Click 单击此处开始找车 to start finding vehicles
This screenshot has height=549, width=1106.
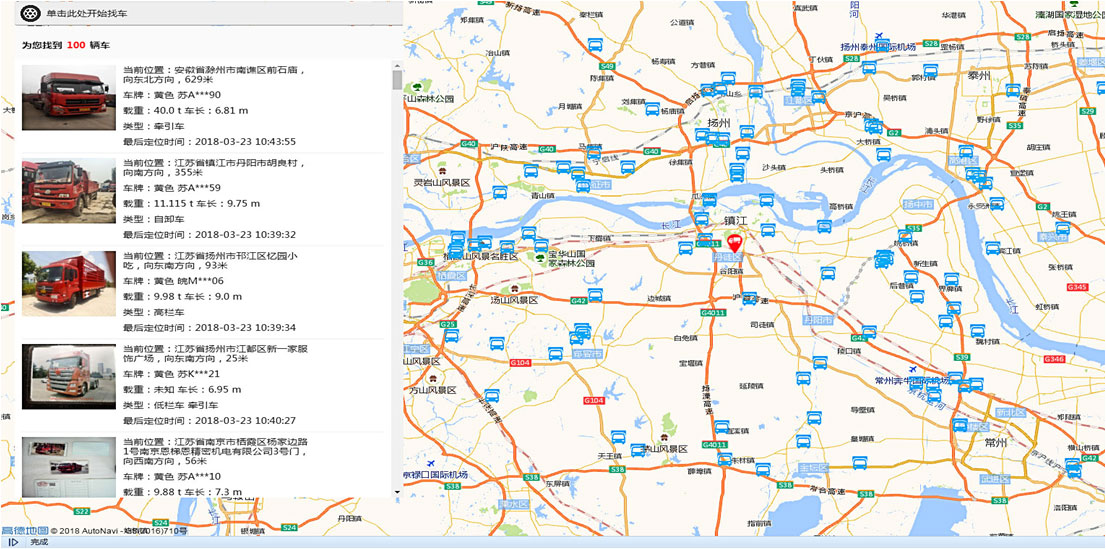pos(87,13)
